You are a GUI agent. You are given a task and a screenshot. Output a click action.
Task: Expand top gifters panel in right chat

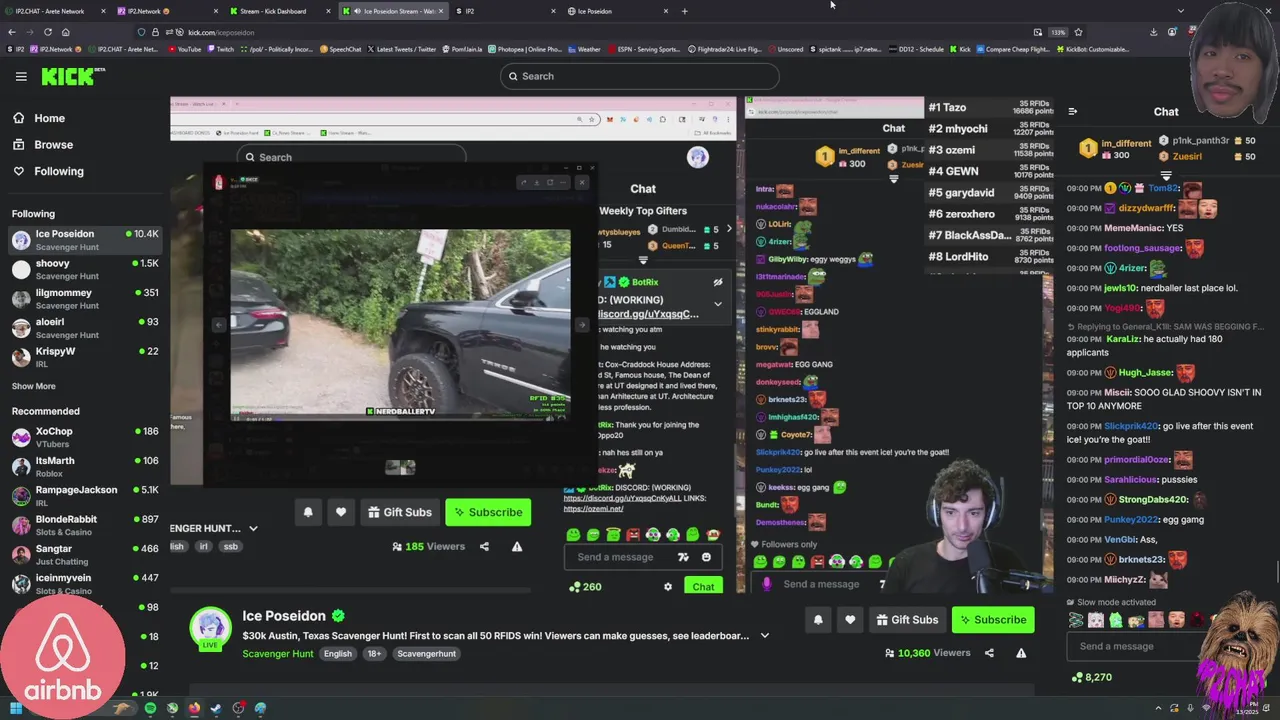[1165, 175]
